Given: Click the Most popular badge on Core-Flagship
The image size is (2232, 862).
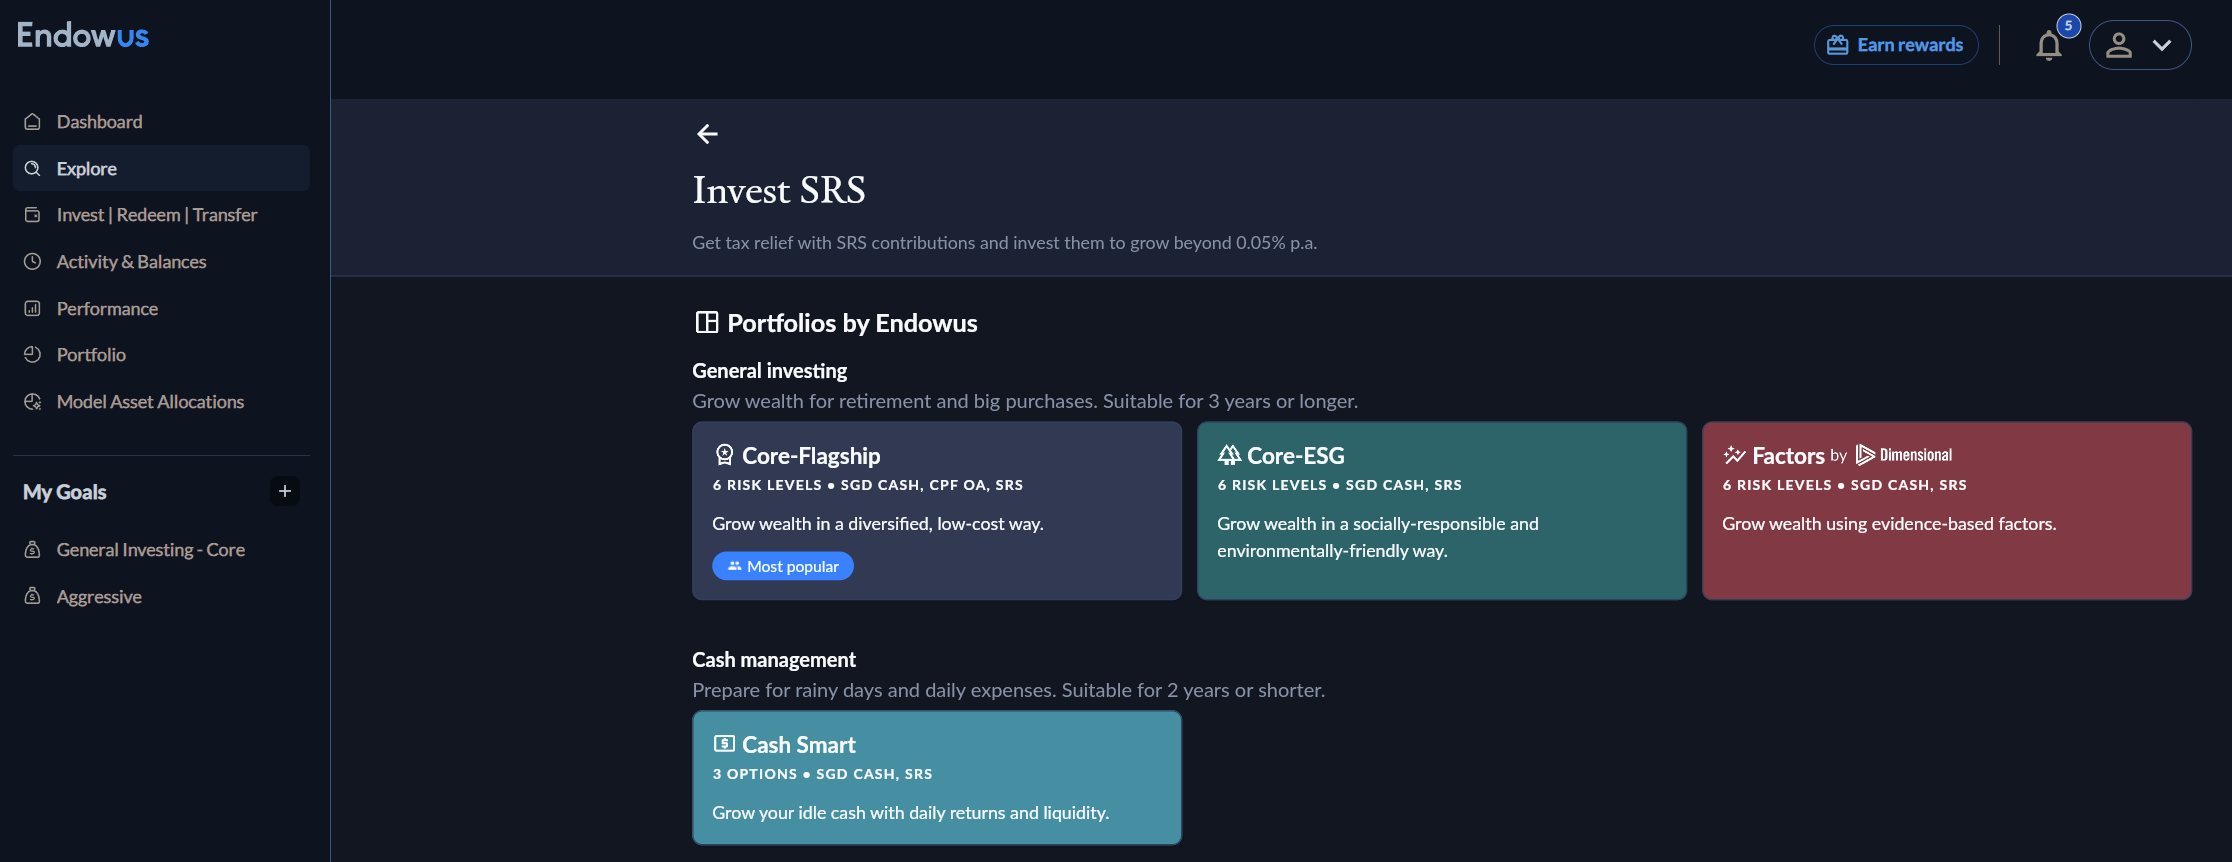Looking at the screenshot, I should click(782, 566).
